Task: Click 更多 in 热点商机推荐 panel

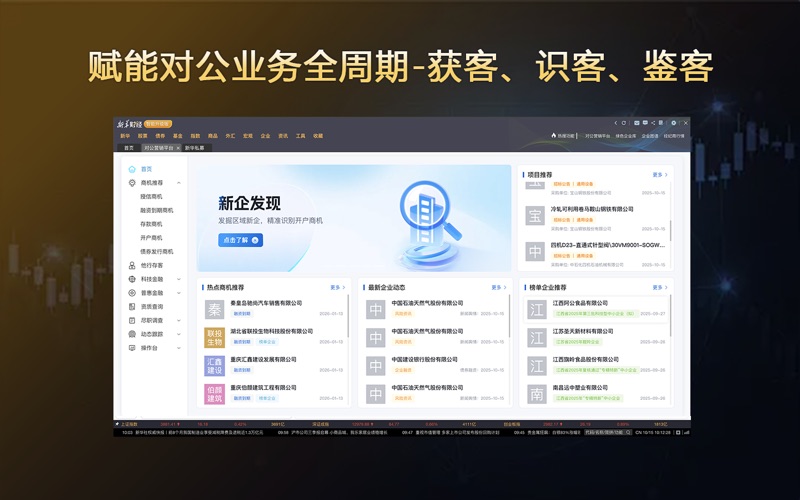Action: 337,288
